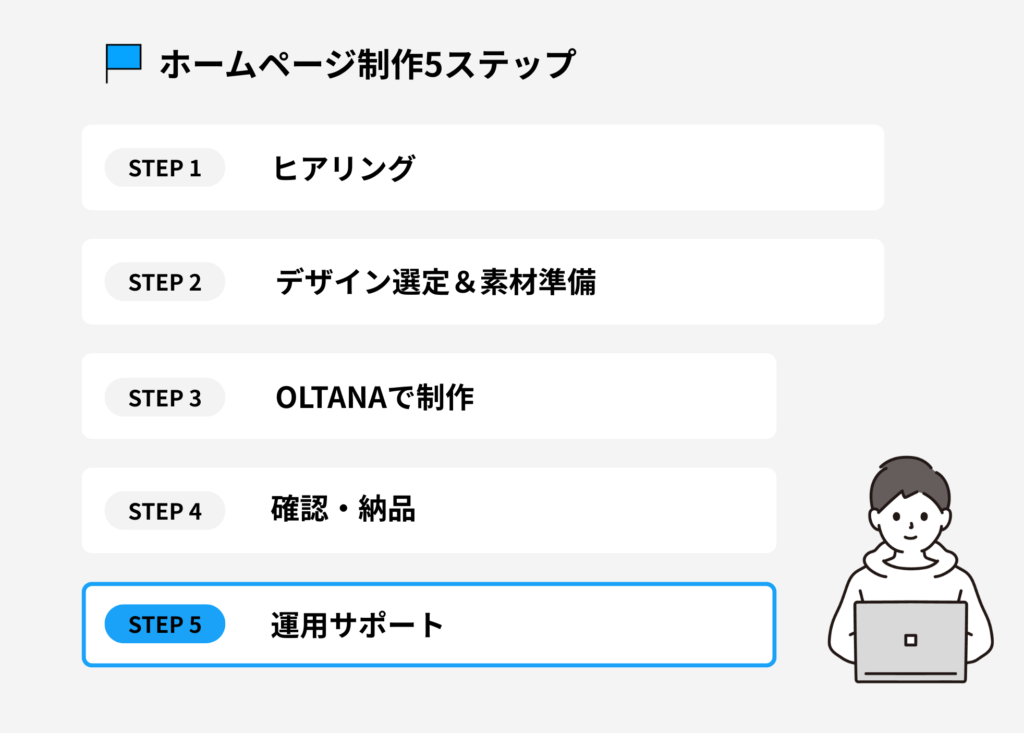
Task: Click the ホームページ制作5ステップ heading
Action: click(367, 64)
